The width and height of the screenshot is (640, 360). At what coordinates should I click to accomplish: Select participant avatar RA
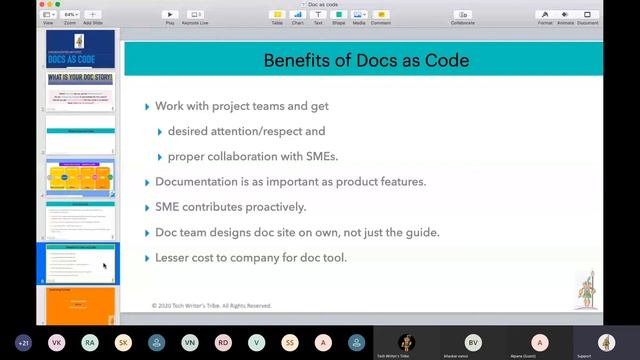[x=90, y=343]
